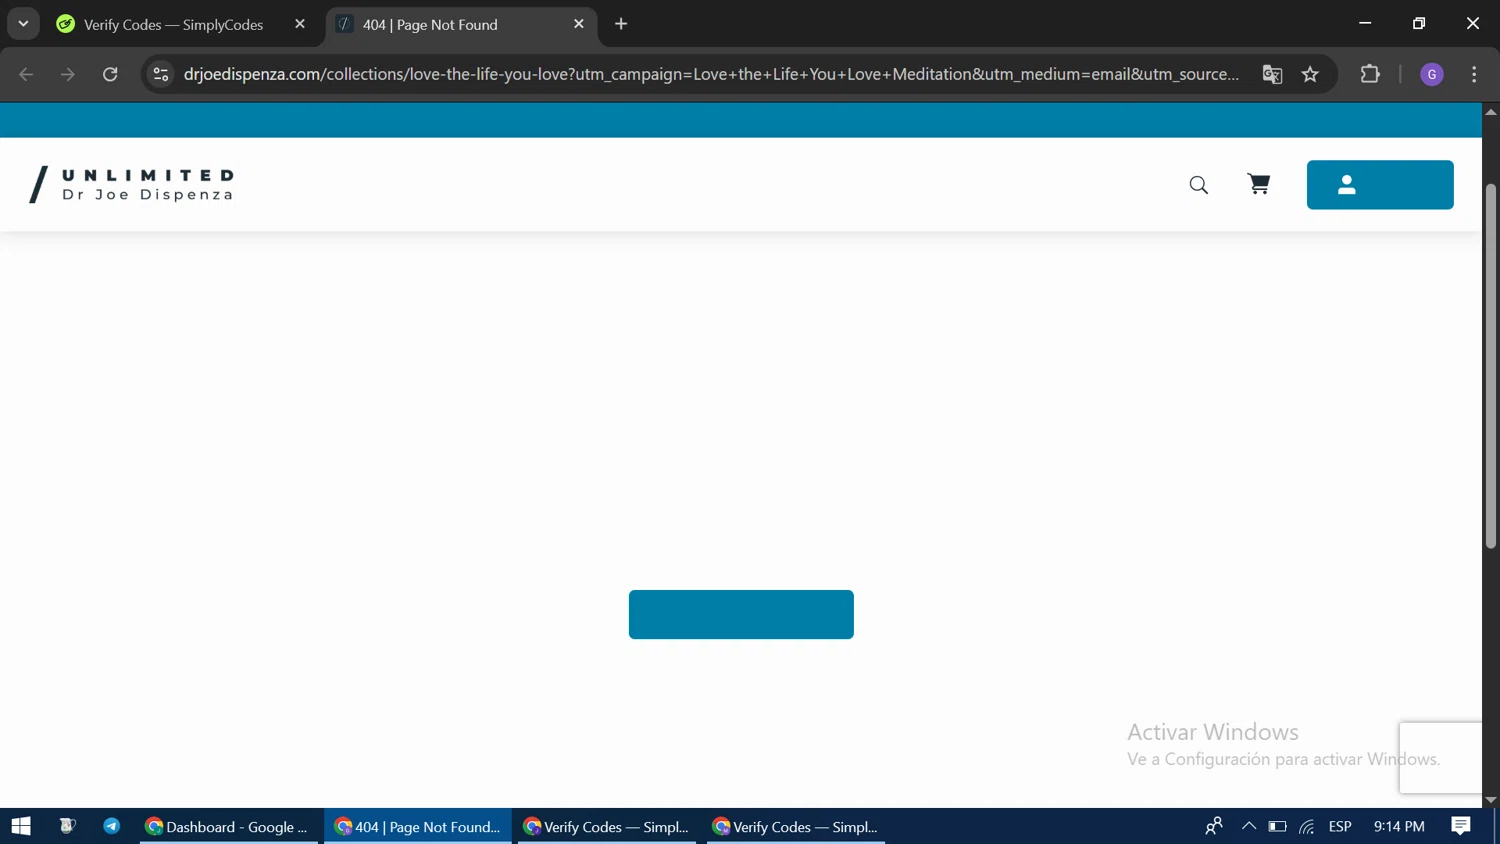This screenshot has height=844, width=1500.
Task: Open the People icon in system tray
Action: click(1214, 826)
